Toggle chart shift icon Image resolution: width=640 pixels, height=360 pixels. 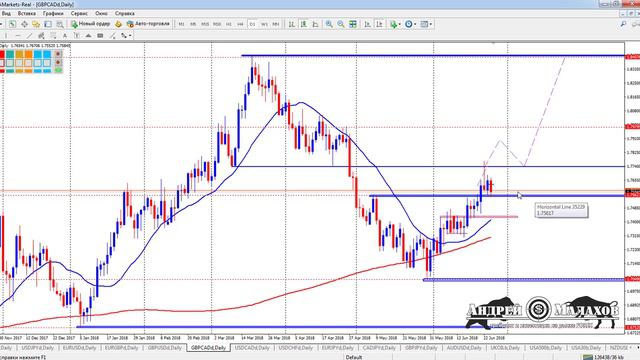pos(379,24)
